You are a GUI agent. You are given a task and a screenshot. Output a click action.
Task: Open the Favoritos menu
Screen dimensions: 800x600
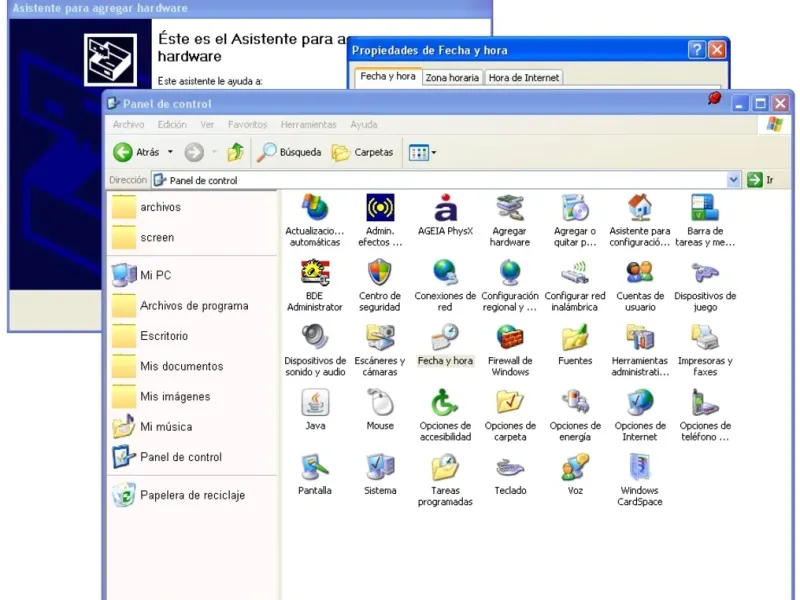[247, 124]
